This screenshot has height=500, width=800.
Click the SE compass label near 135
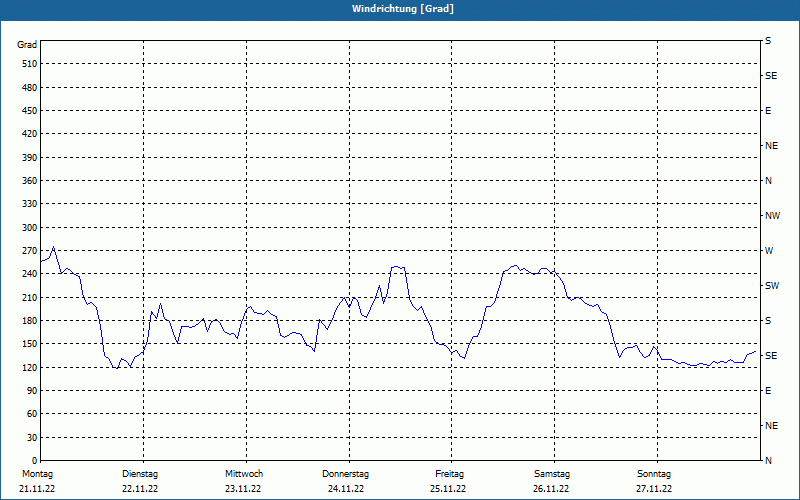click(771, 356)
